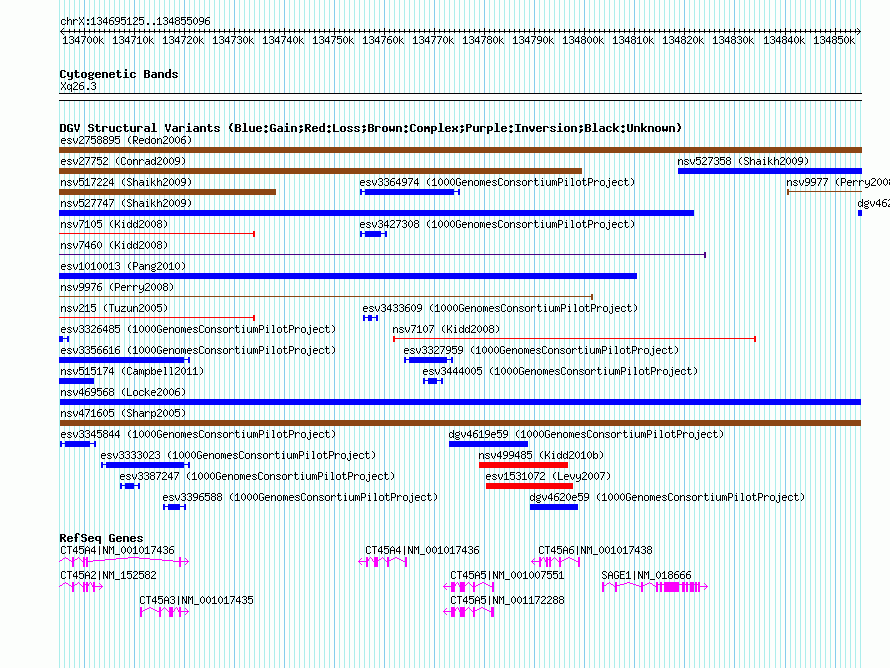The width and height of the screenshot is (890, 668).
Task: Open dgv4619e59 variant label
Action: [x=586, y=434]
